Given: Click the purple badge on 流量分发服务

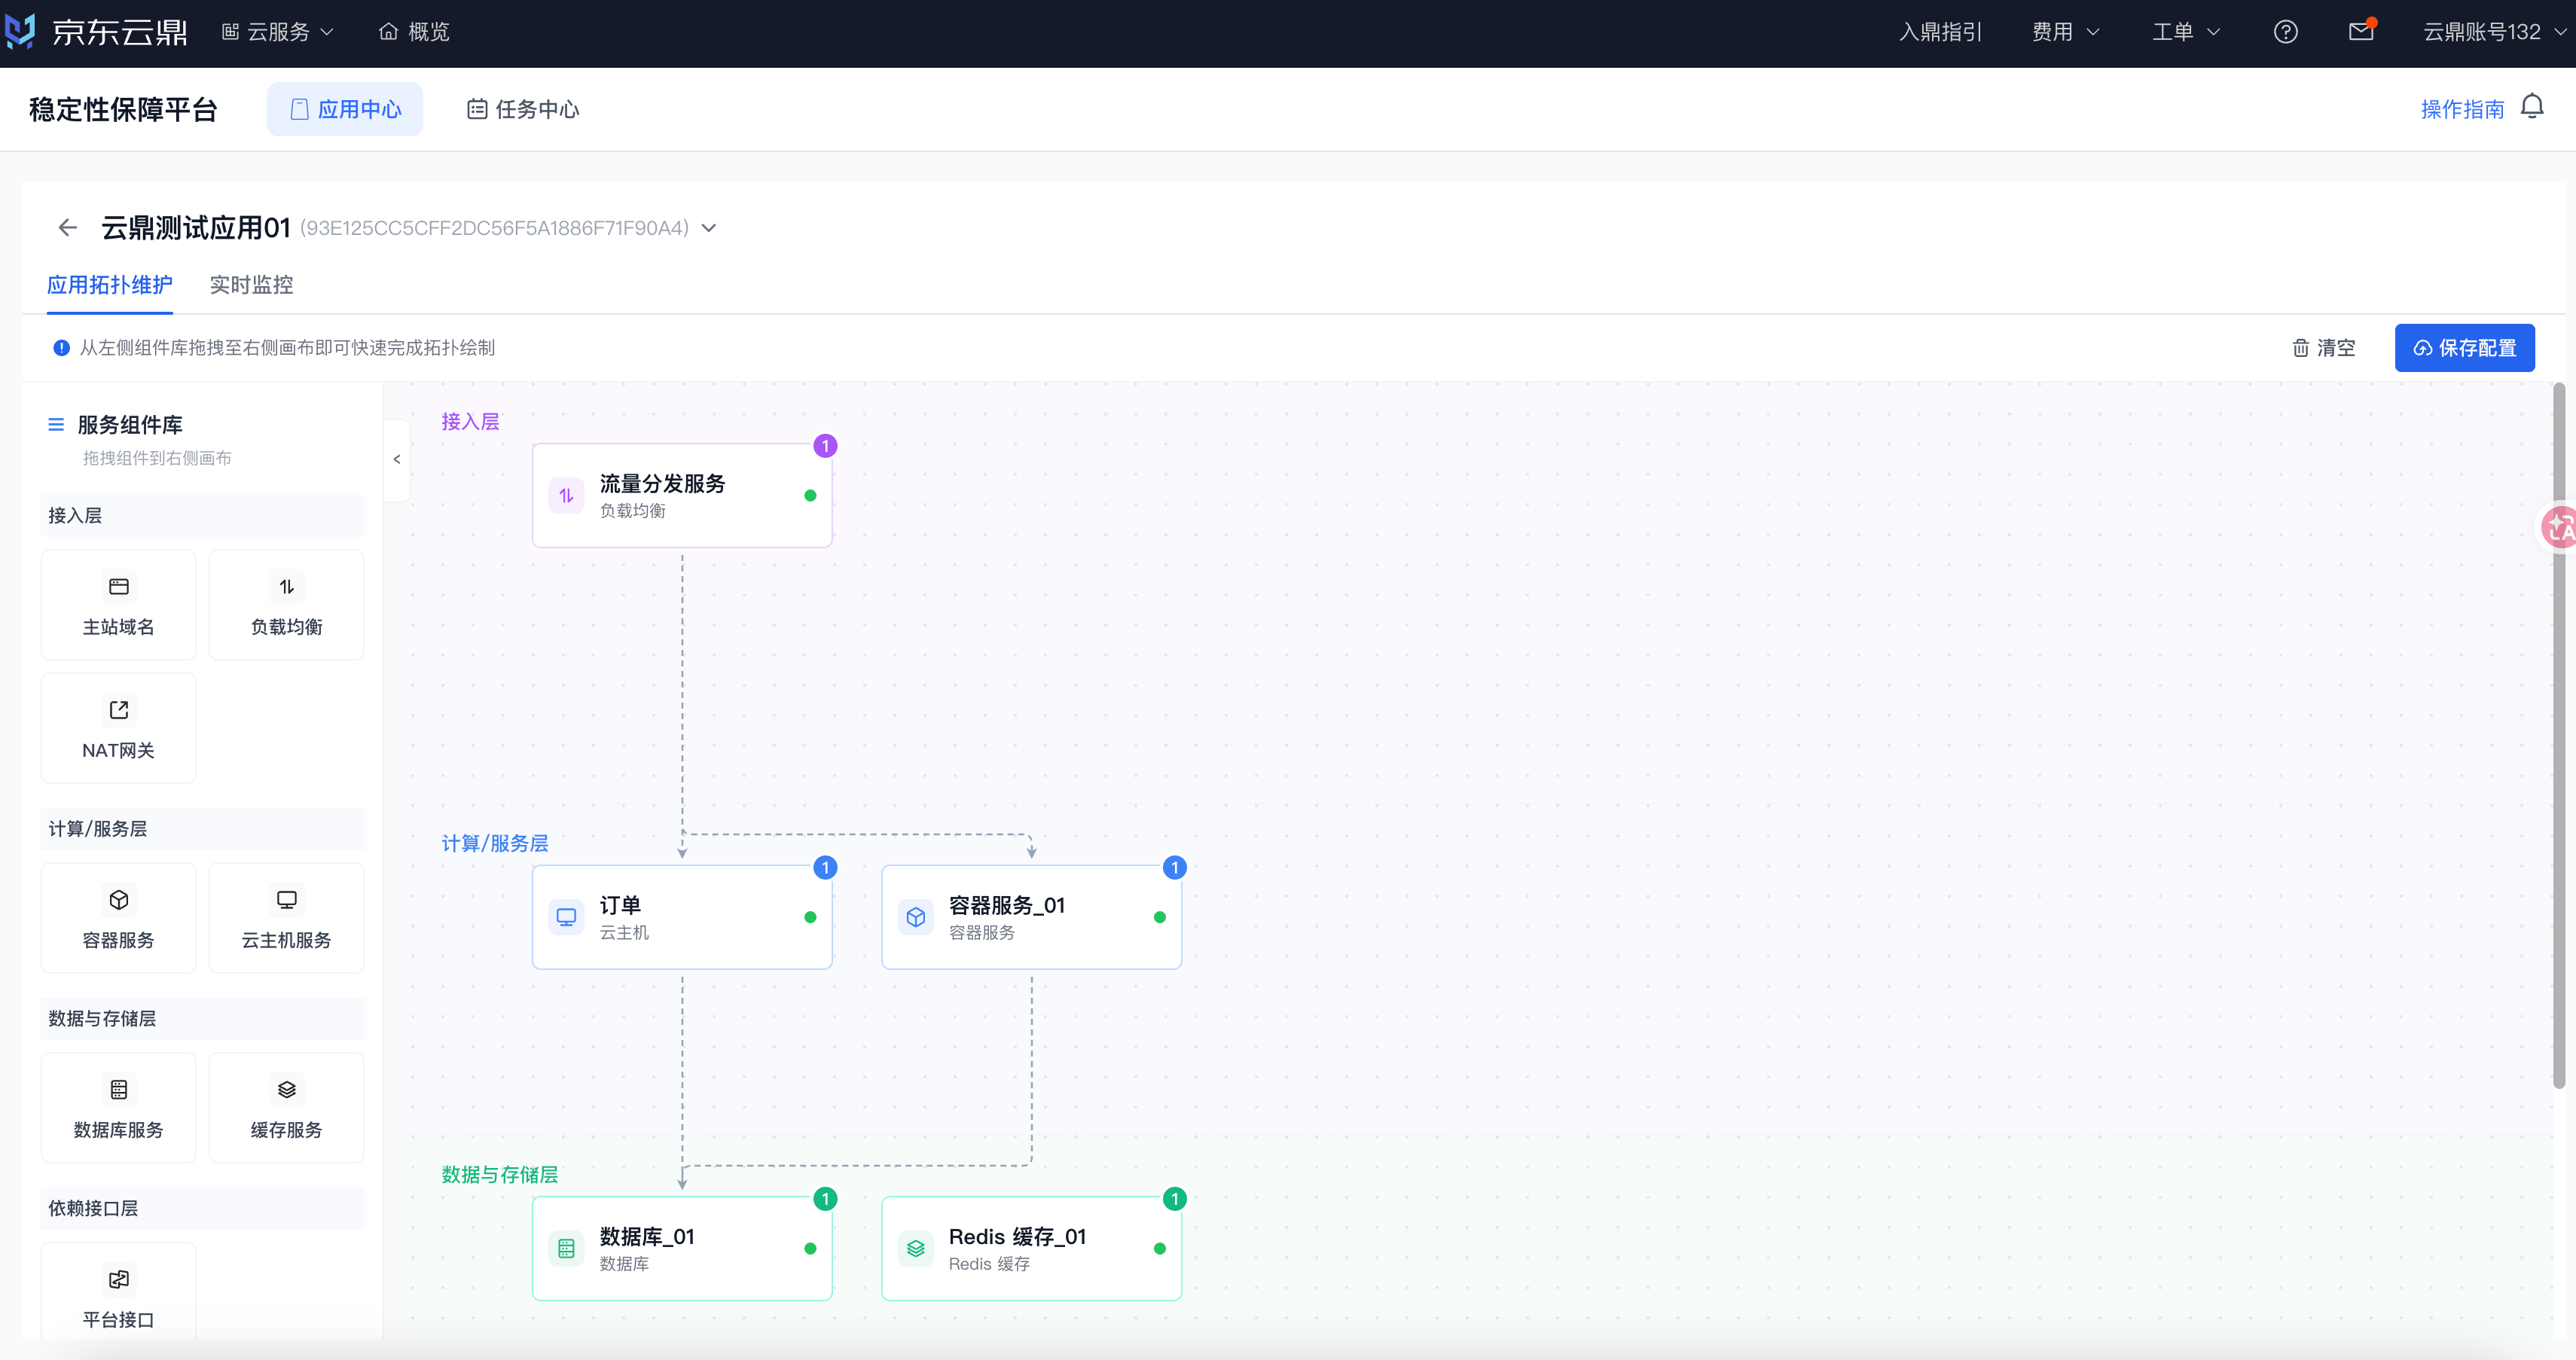Looking at the screenshot, I should (x=825, y=446).
